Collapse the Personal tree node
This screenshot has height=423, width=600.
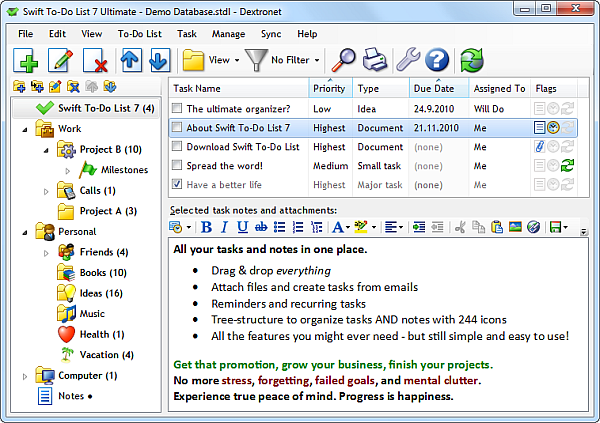[25, 233]
